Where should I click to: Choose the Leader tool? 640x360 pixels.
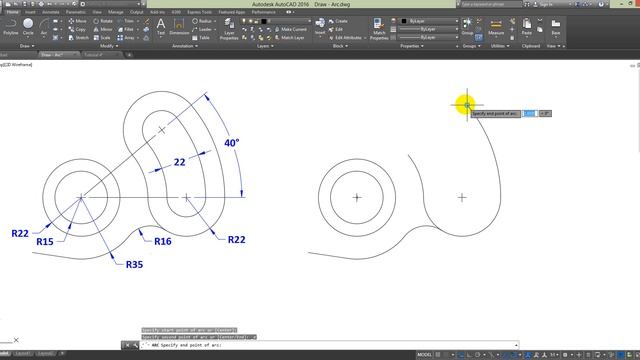point(202,29)
